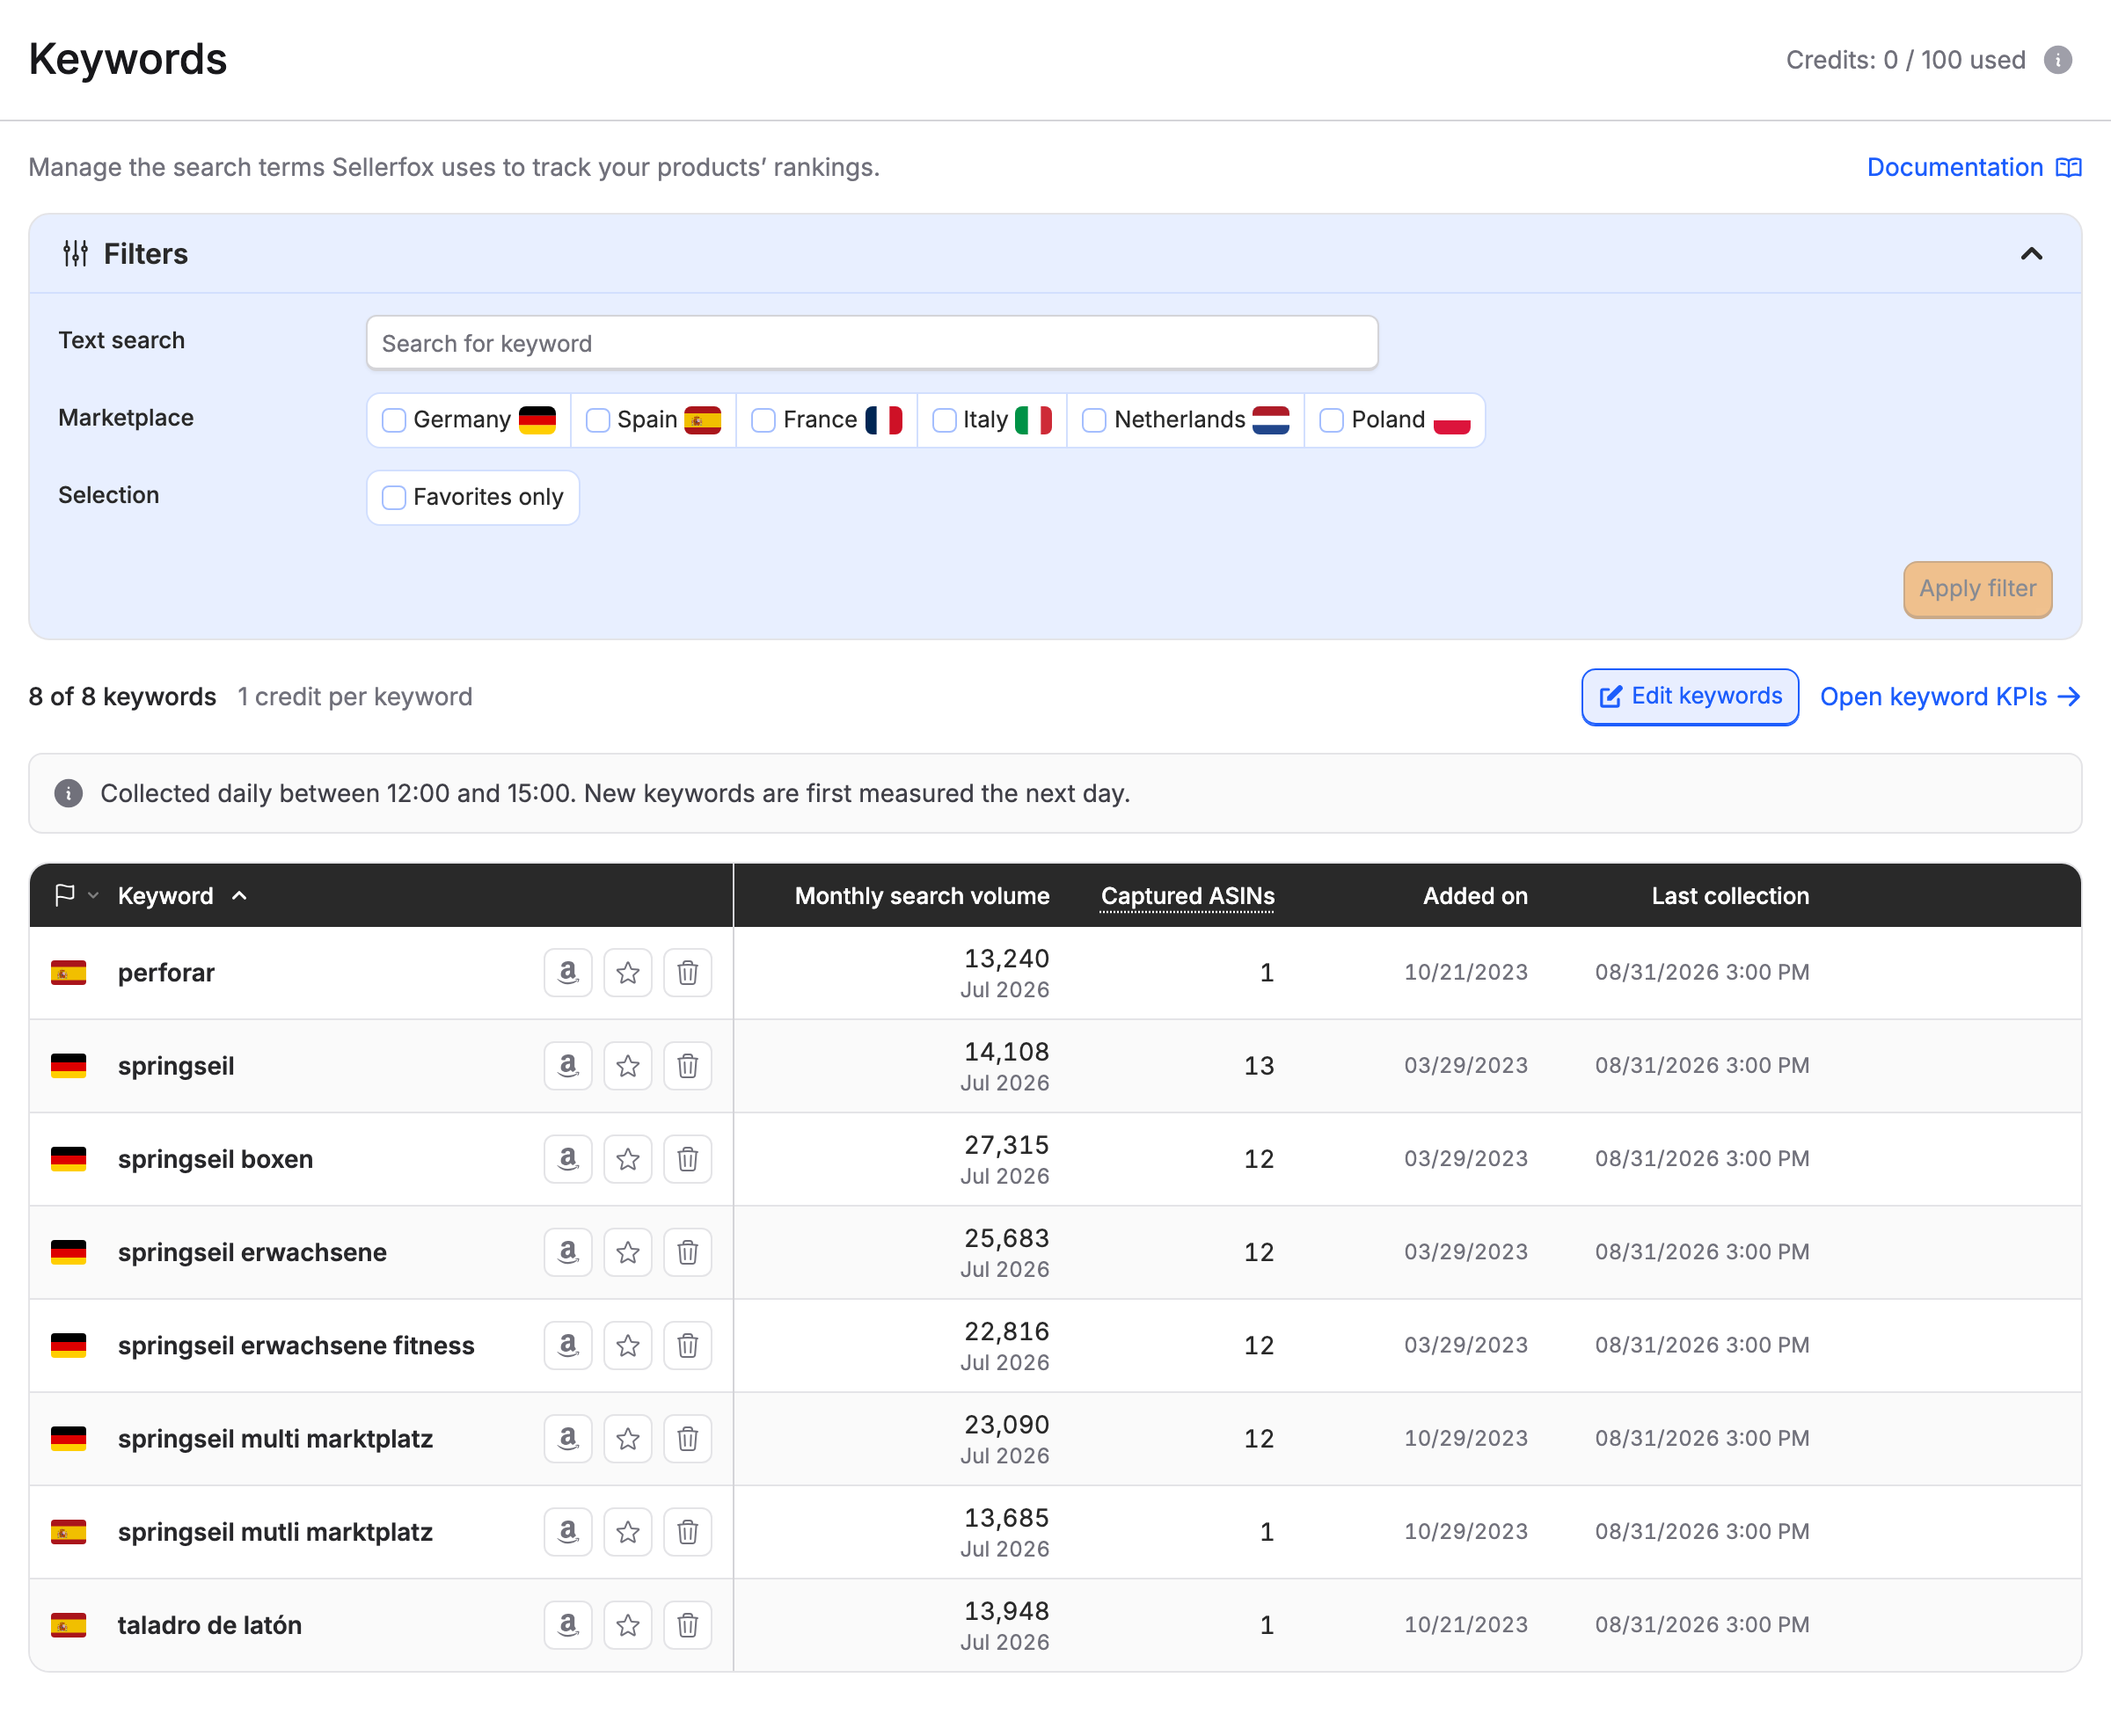Click the credits info icon
The height and width of the screenshot is (1736, 2111).
[2057, 60]
